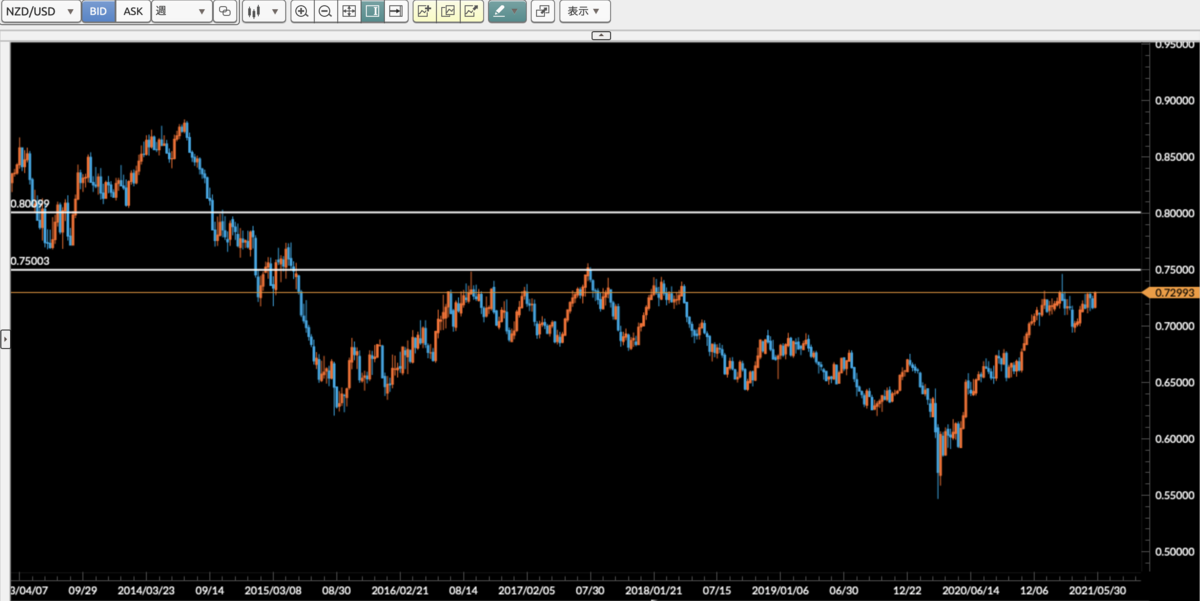1200x601 pixels.
Task: Open the drawing tool pen dropdown
Action: click(506, 12)
